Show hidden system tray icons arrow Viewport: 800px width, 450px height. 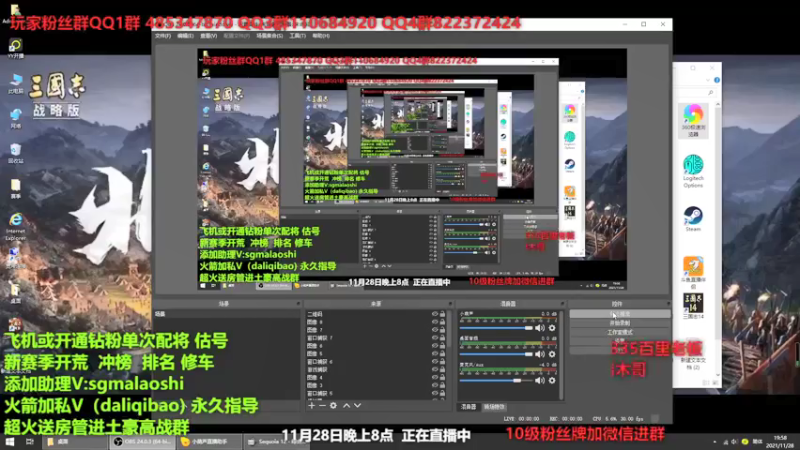pyautogui.click(x=714, y=442)
